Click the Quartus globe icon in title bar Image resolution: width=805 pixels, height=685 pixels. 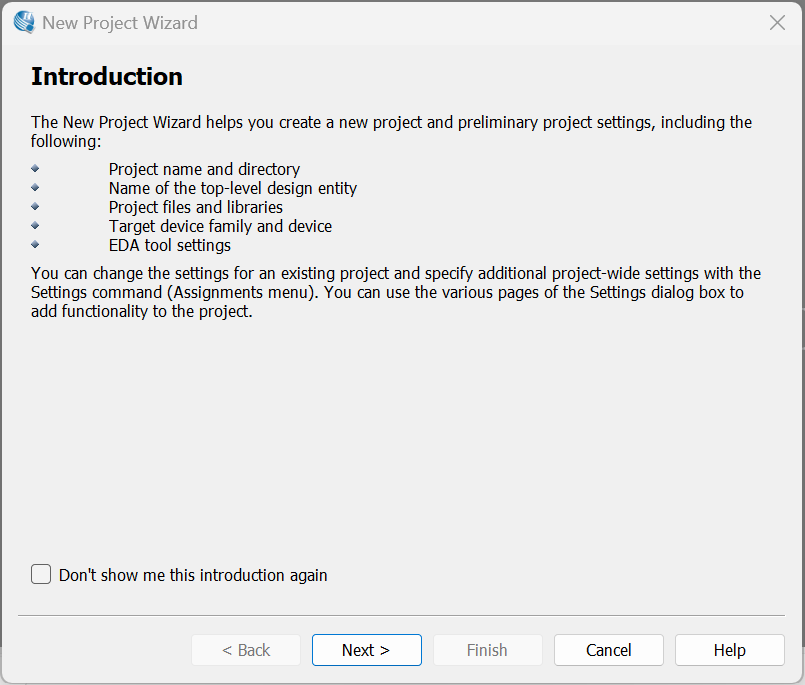(x=24, y=22)
